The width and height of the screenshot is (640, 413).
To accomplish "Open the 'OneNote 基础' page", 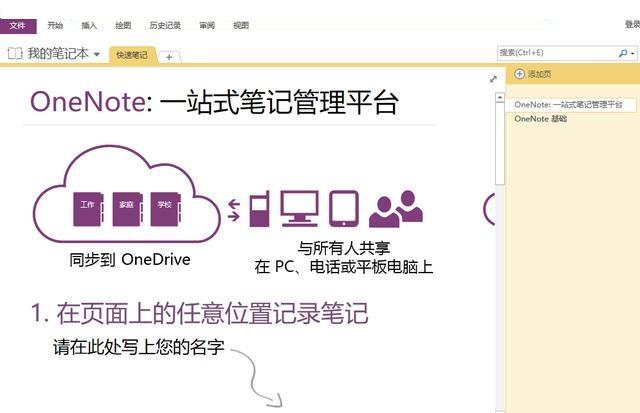I will 540,119.
